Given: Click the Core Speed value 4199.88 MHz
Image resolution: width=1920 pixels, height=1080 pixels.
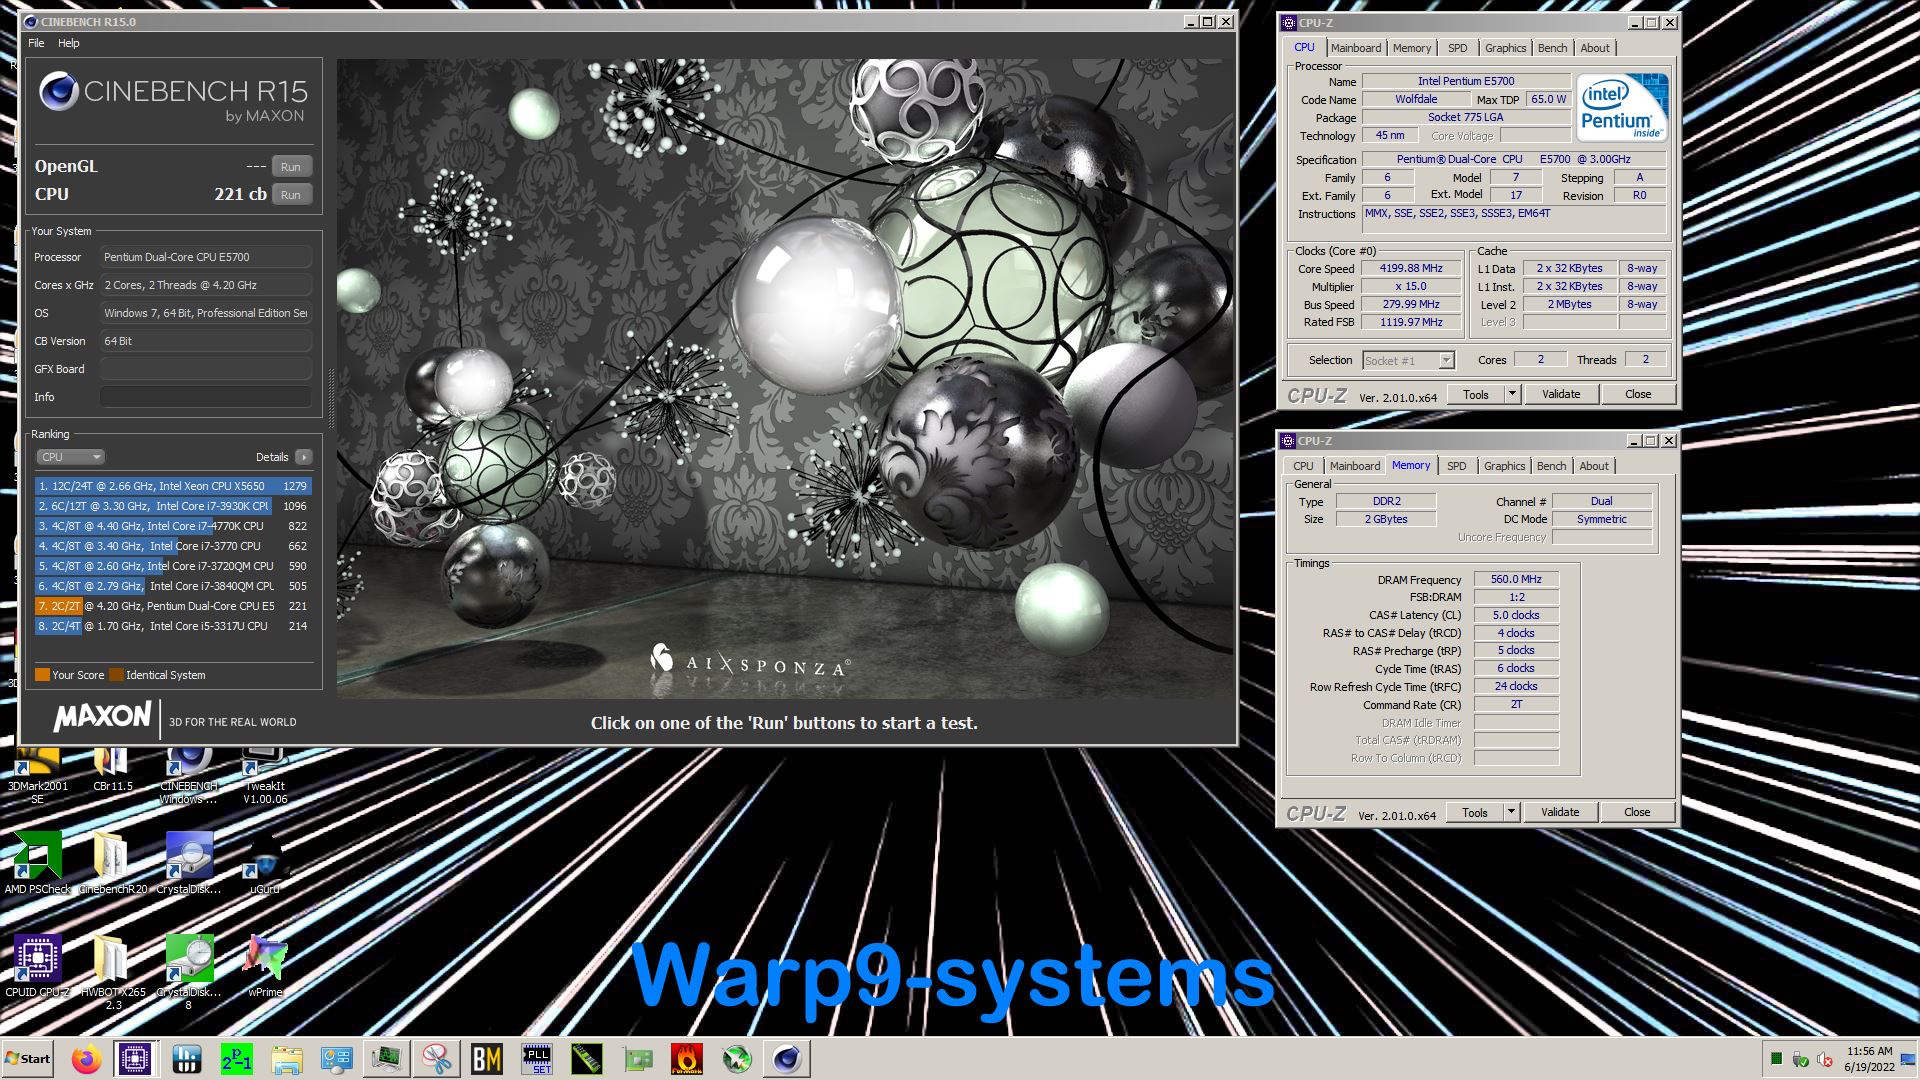Looking at the screenshot, I should point(1411,269).
